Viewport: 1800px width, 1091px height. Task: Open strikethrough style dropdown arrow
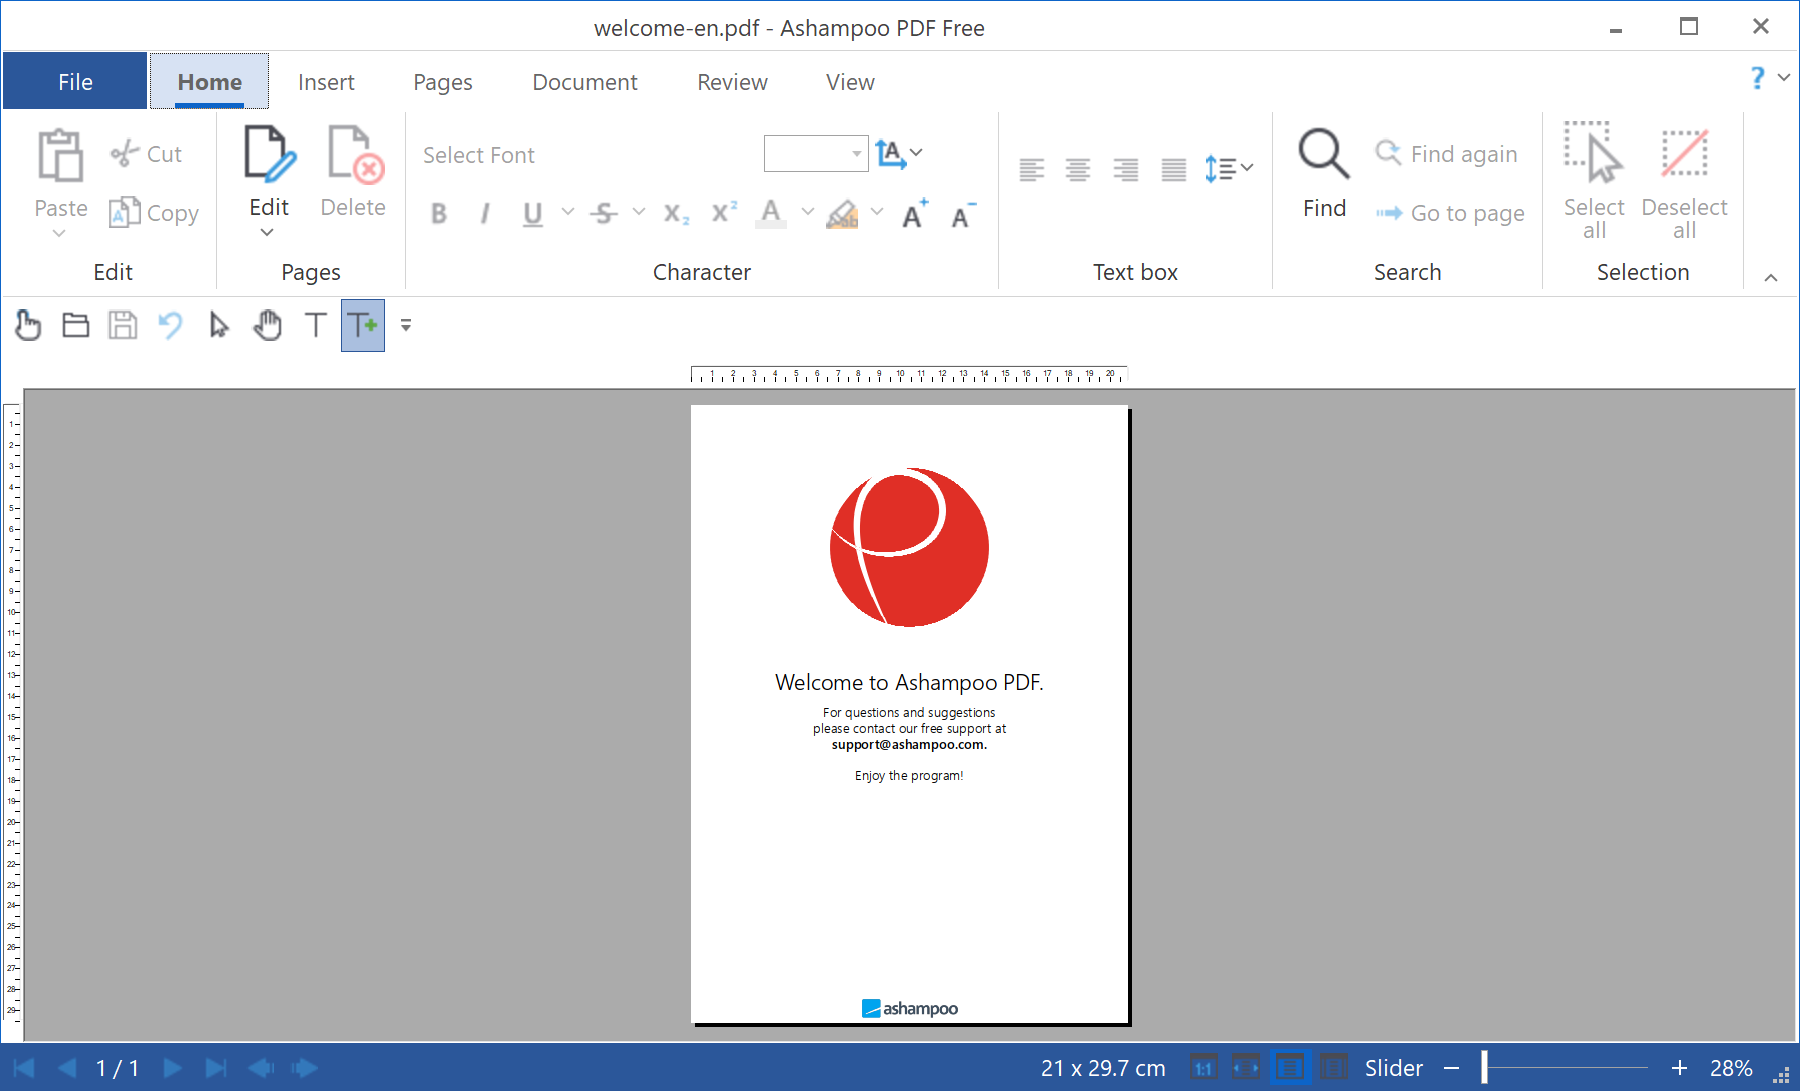(x=639, y=211)
